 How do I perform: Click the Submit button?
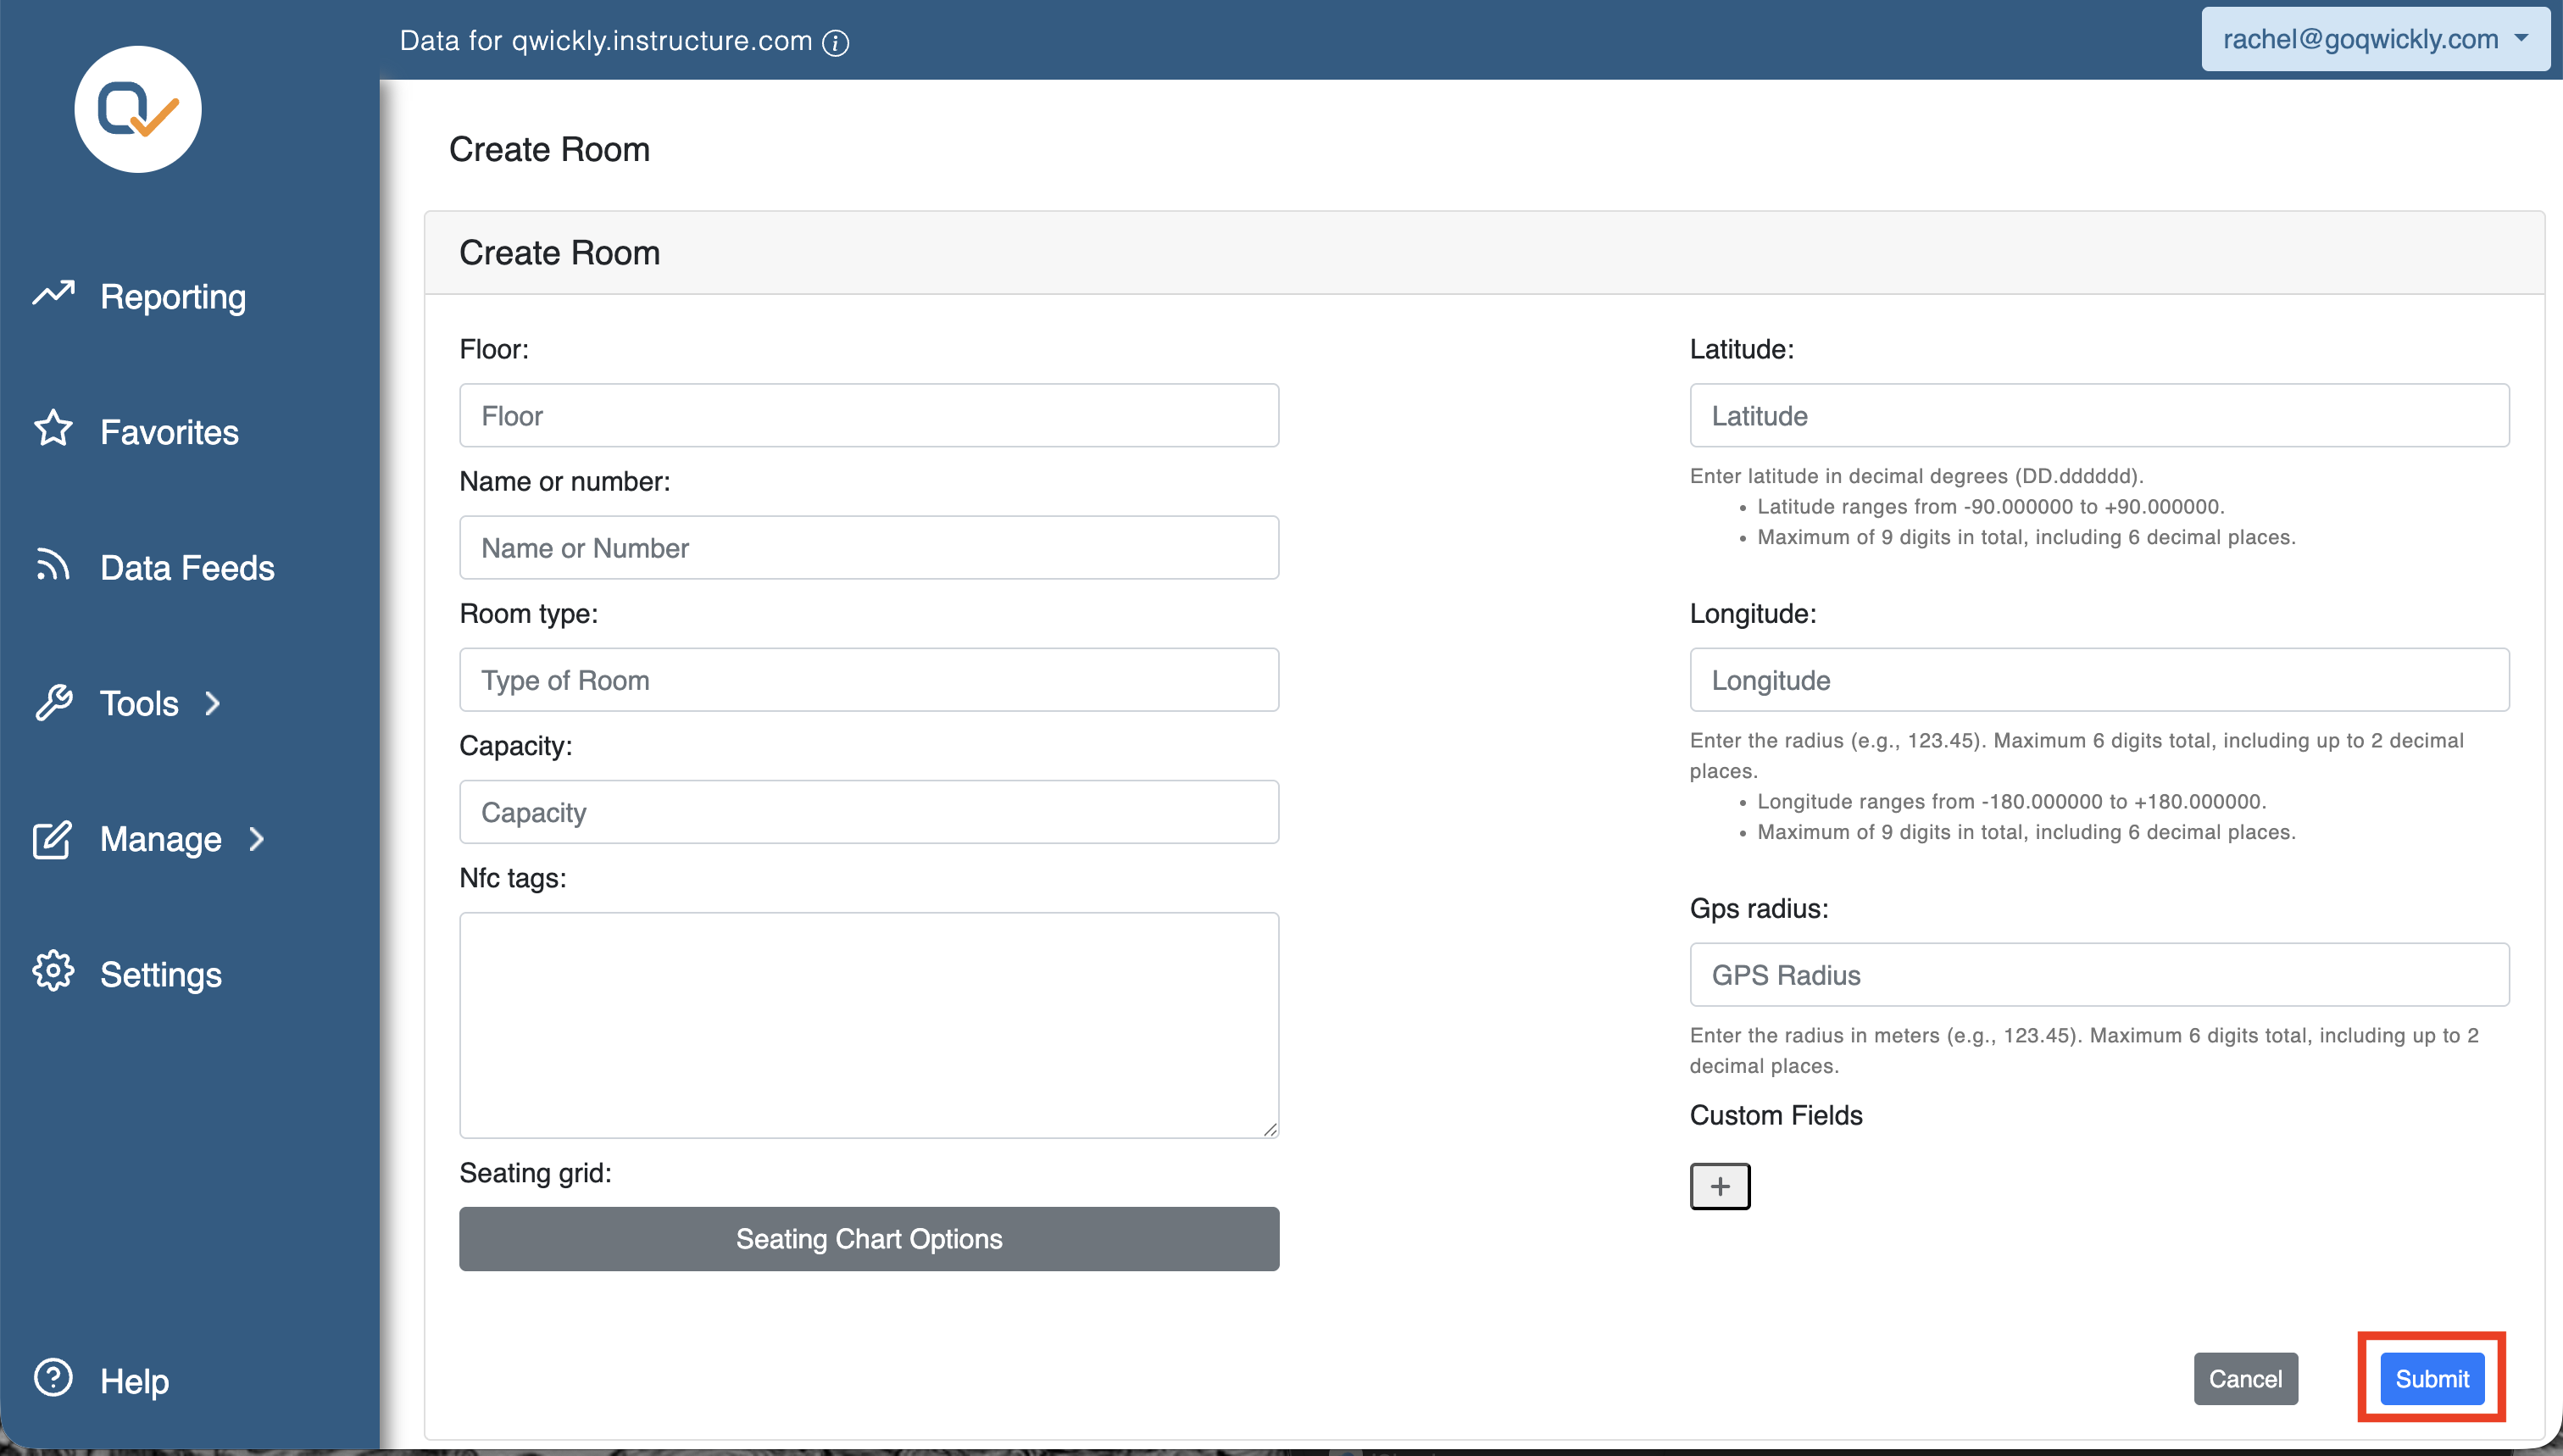pyautogui.click(x=2432, y=1378)
